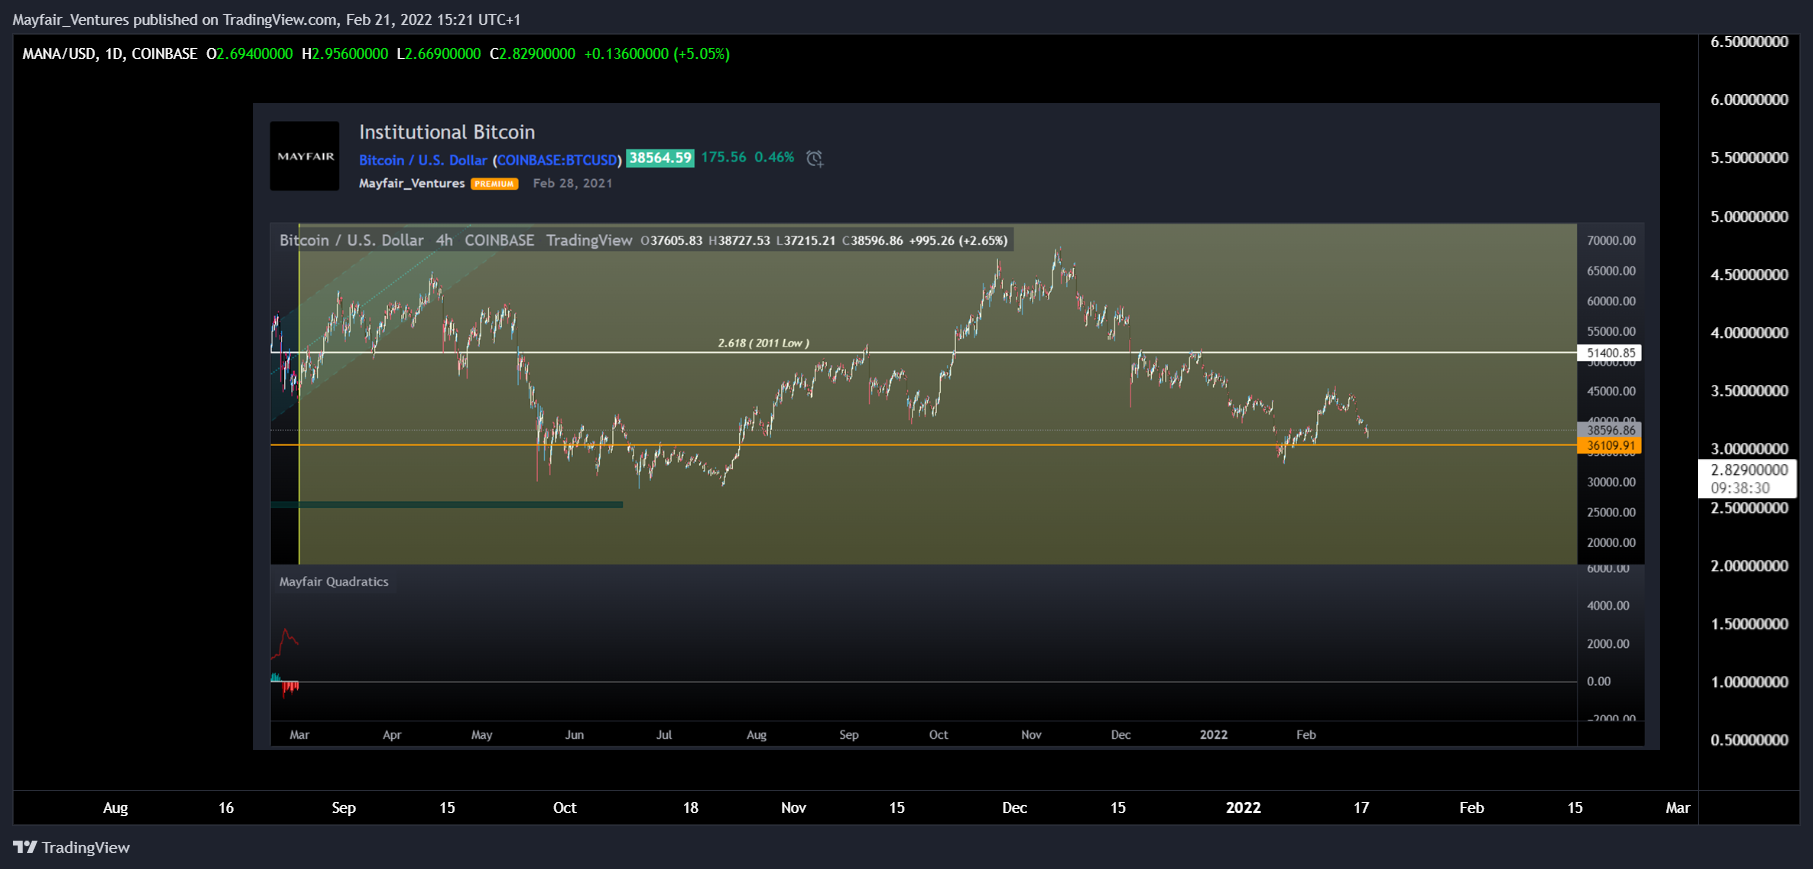Open the Institutional Bitcoin idea title
Screen dimensions: 1813x869
point(447,132)
